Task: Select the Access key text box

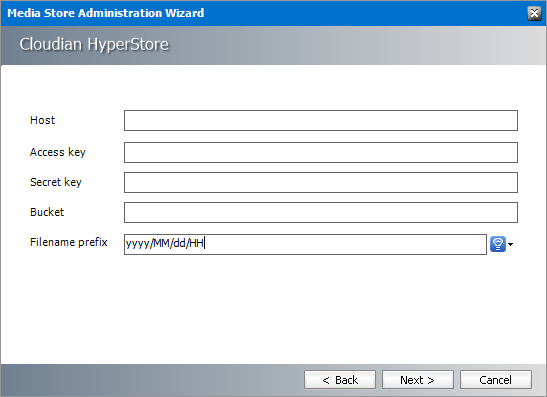Action: click(x=321, y=152)
